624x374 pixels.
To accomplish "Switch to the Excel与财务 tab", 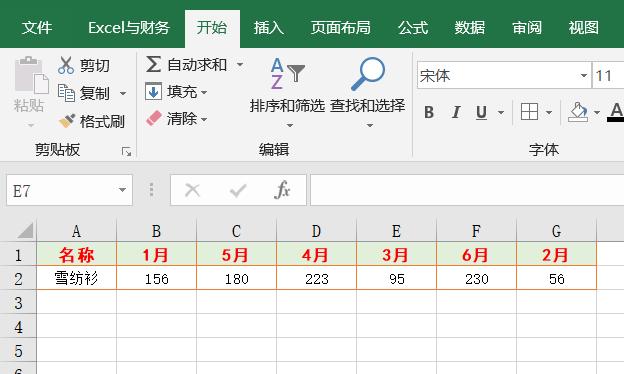I will click(x=129, y=27).
